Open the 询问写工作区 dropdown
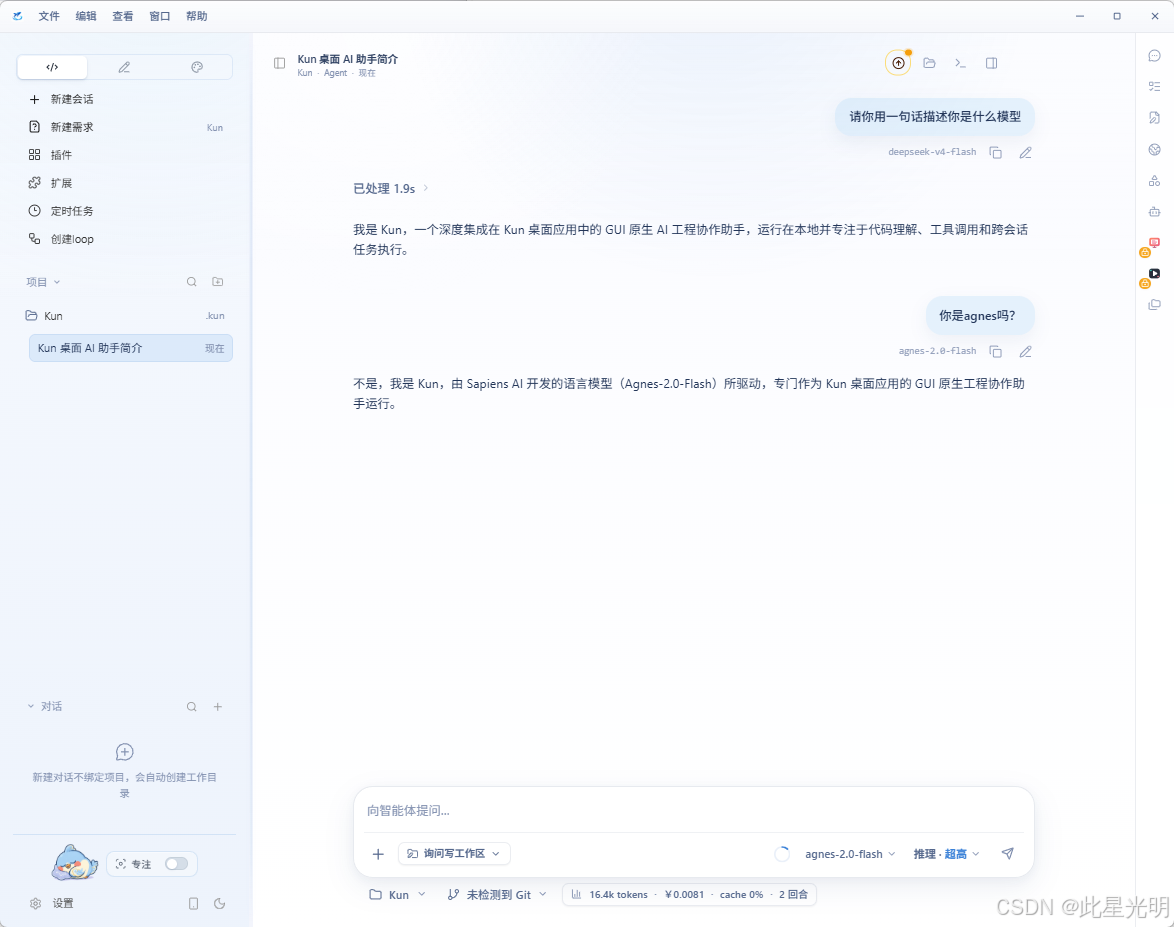Screen dimensions: 1174x927 (454, 854)
